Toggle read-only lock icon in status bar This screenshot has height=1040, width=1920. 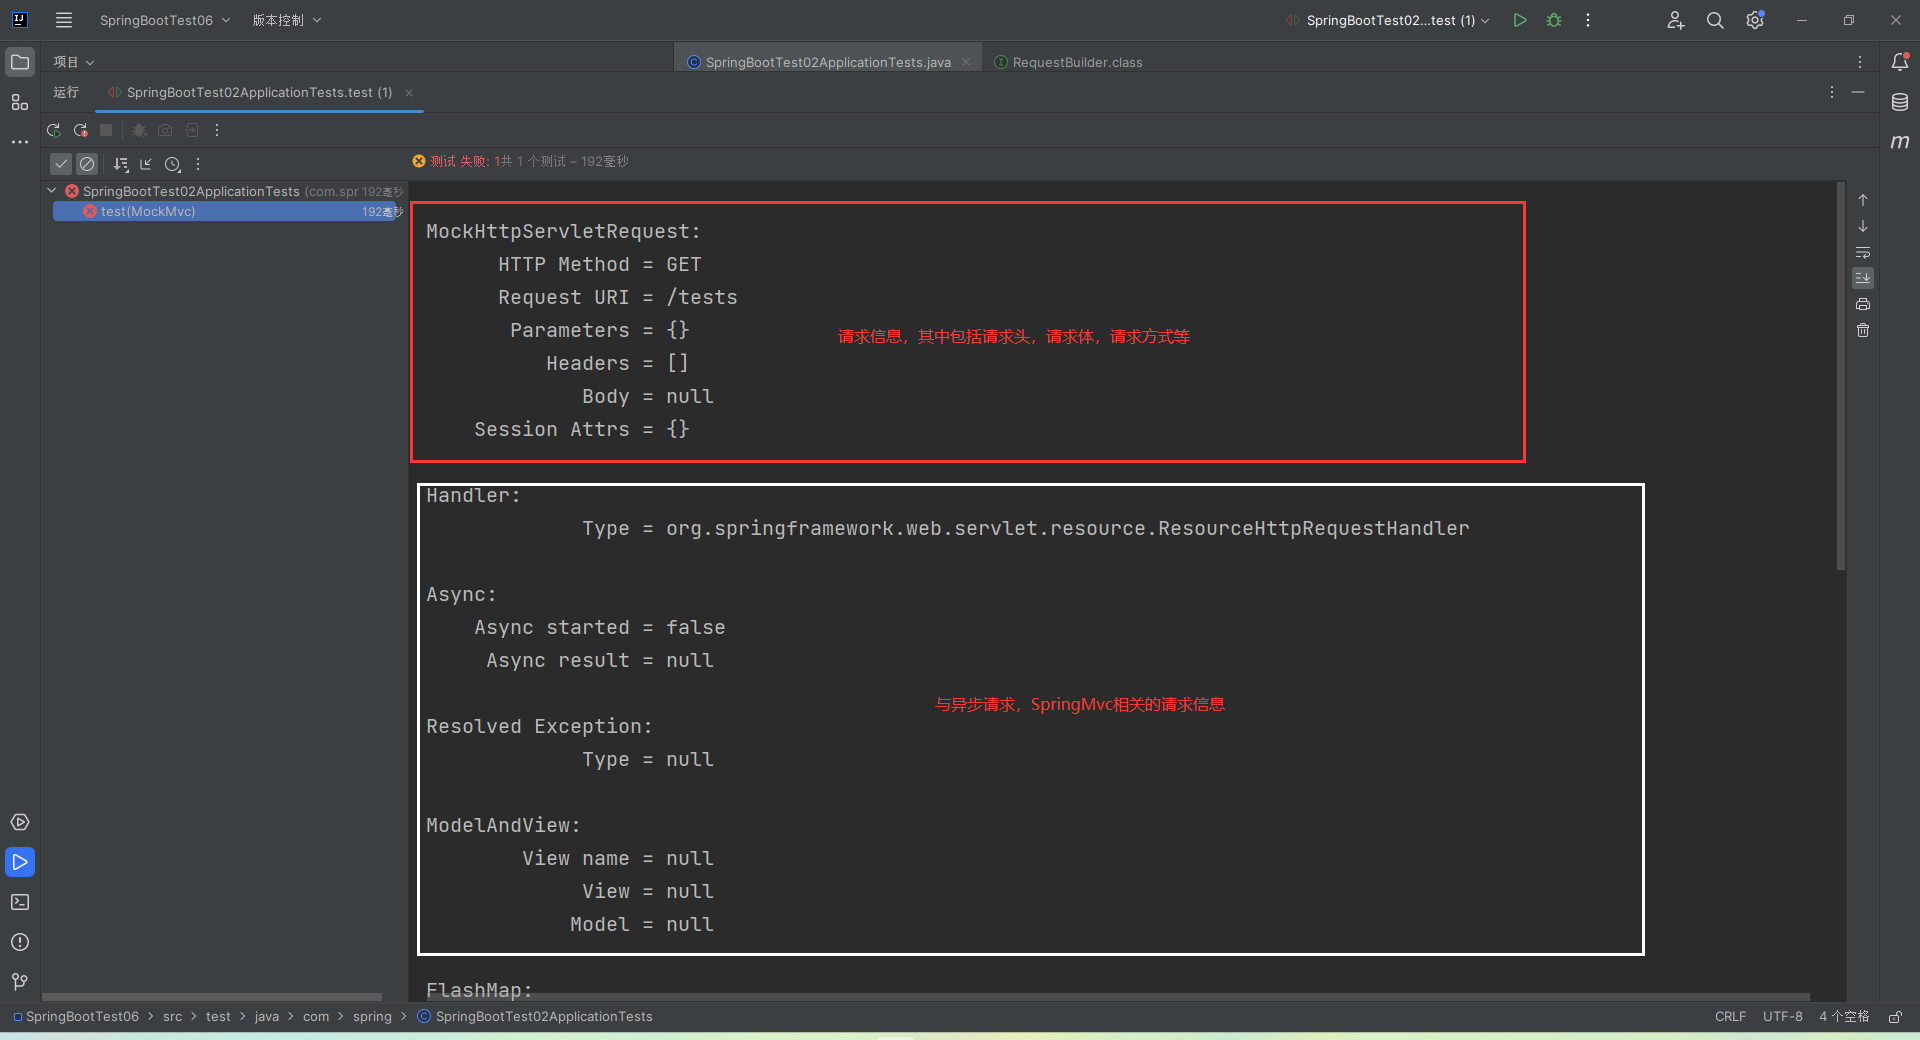(1895, 1016)
